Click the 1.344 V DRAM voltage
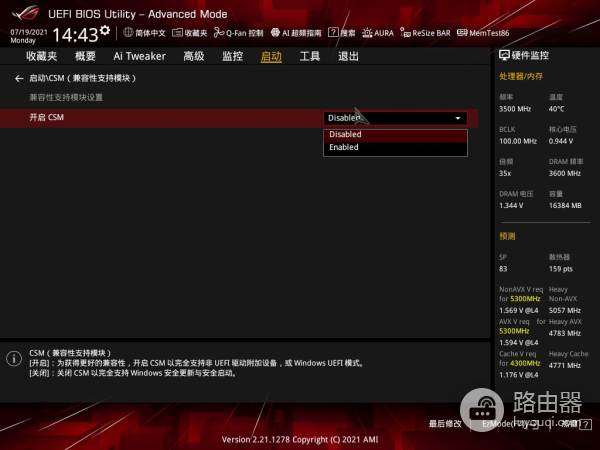Screen dimensions: 600x450 pyautogui.click(x=511, y=205)
